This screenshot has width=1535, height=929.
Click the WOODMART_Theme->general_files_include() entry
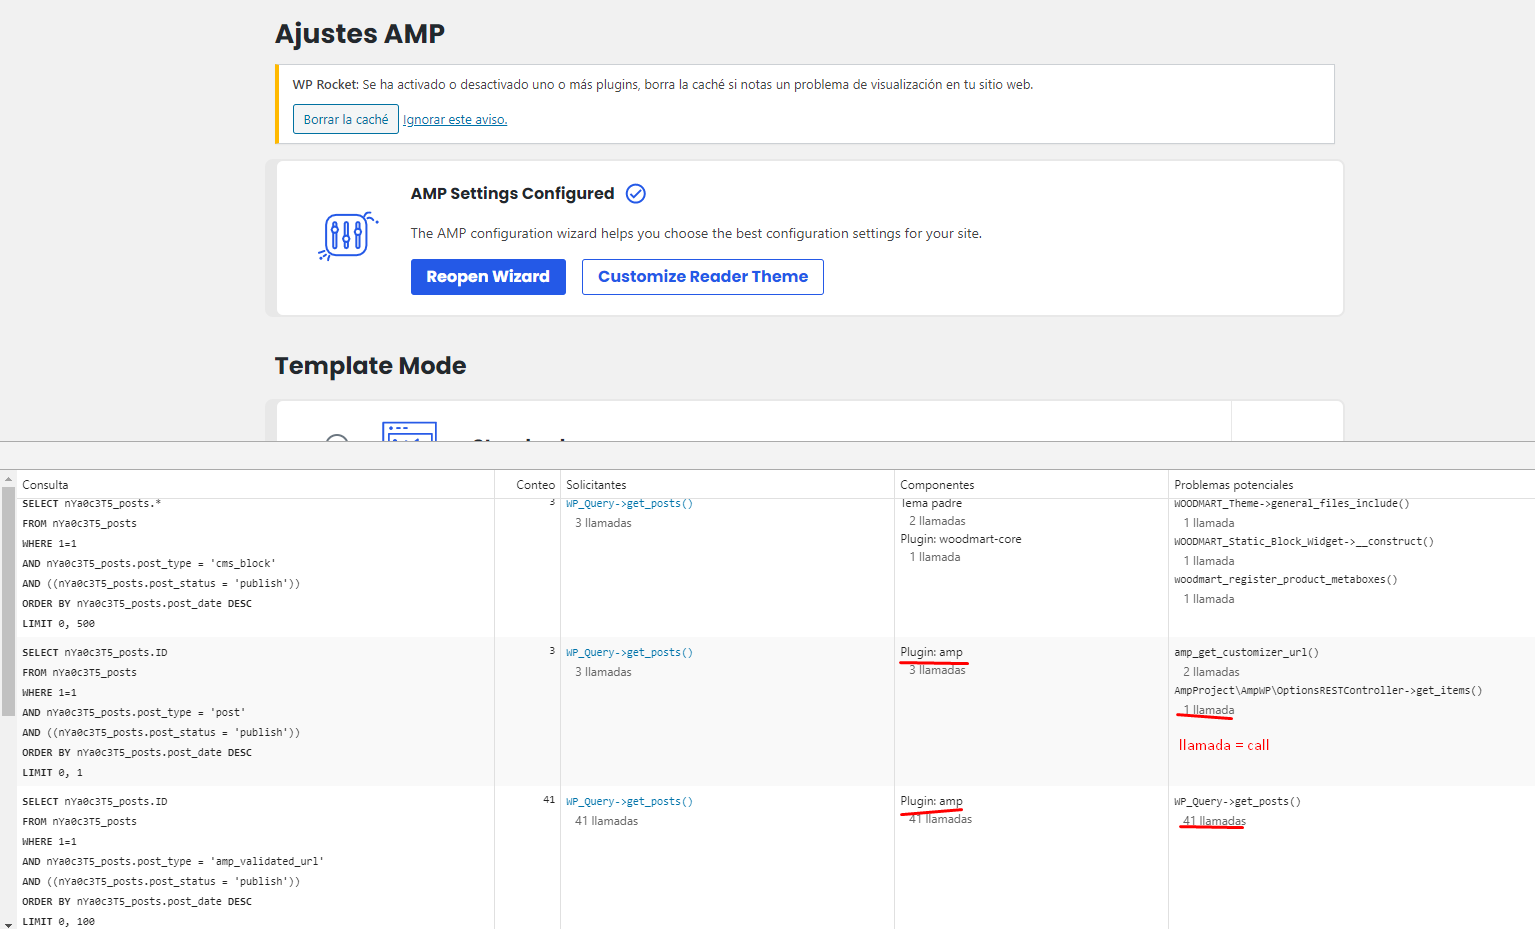point(1292,504)
